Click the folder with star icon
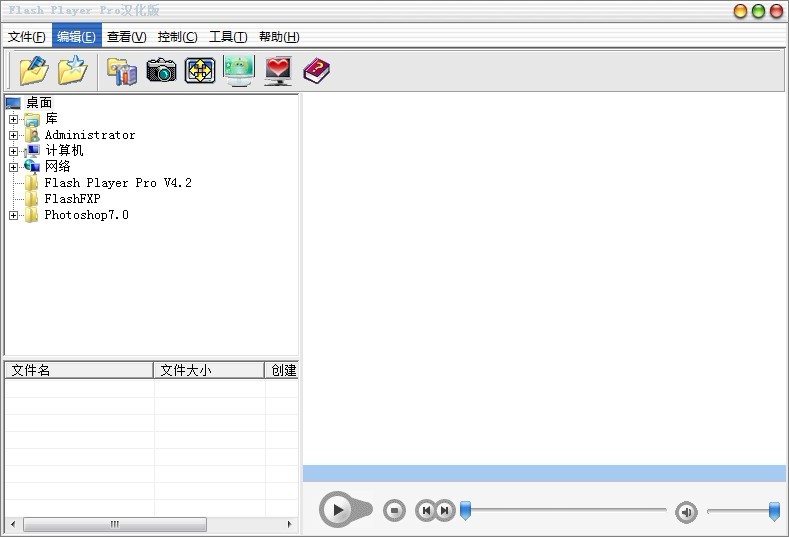The height and width of the screenshot is (537, 789). 72,70
